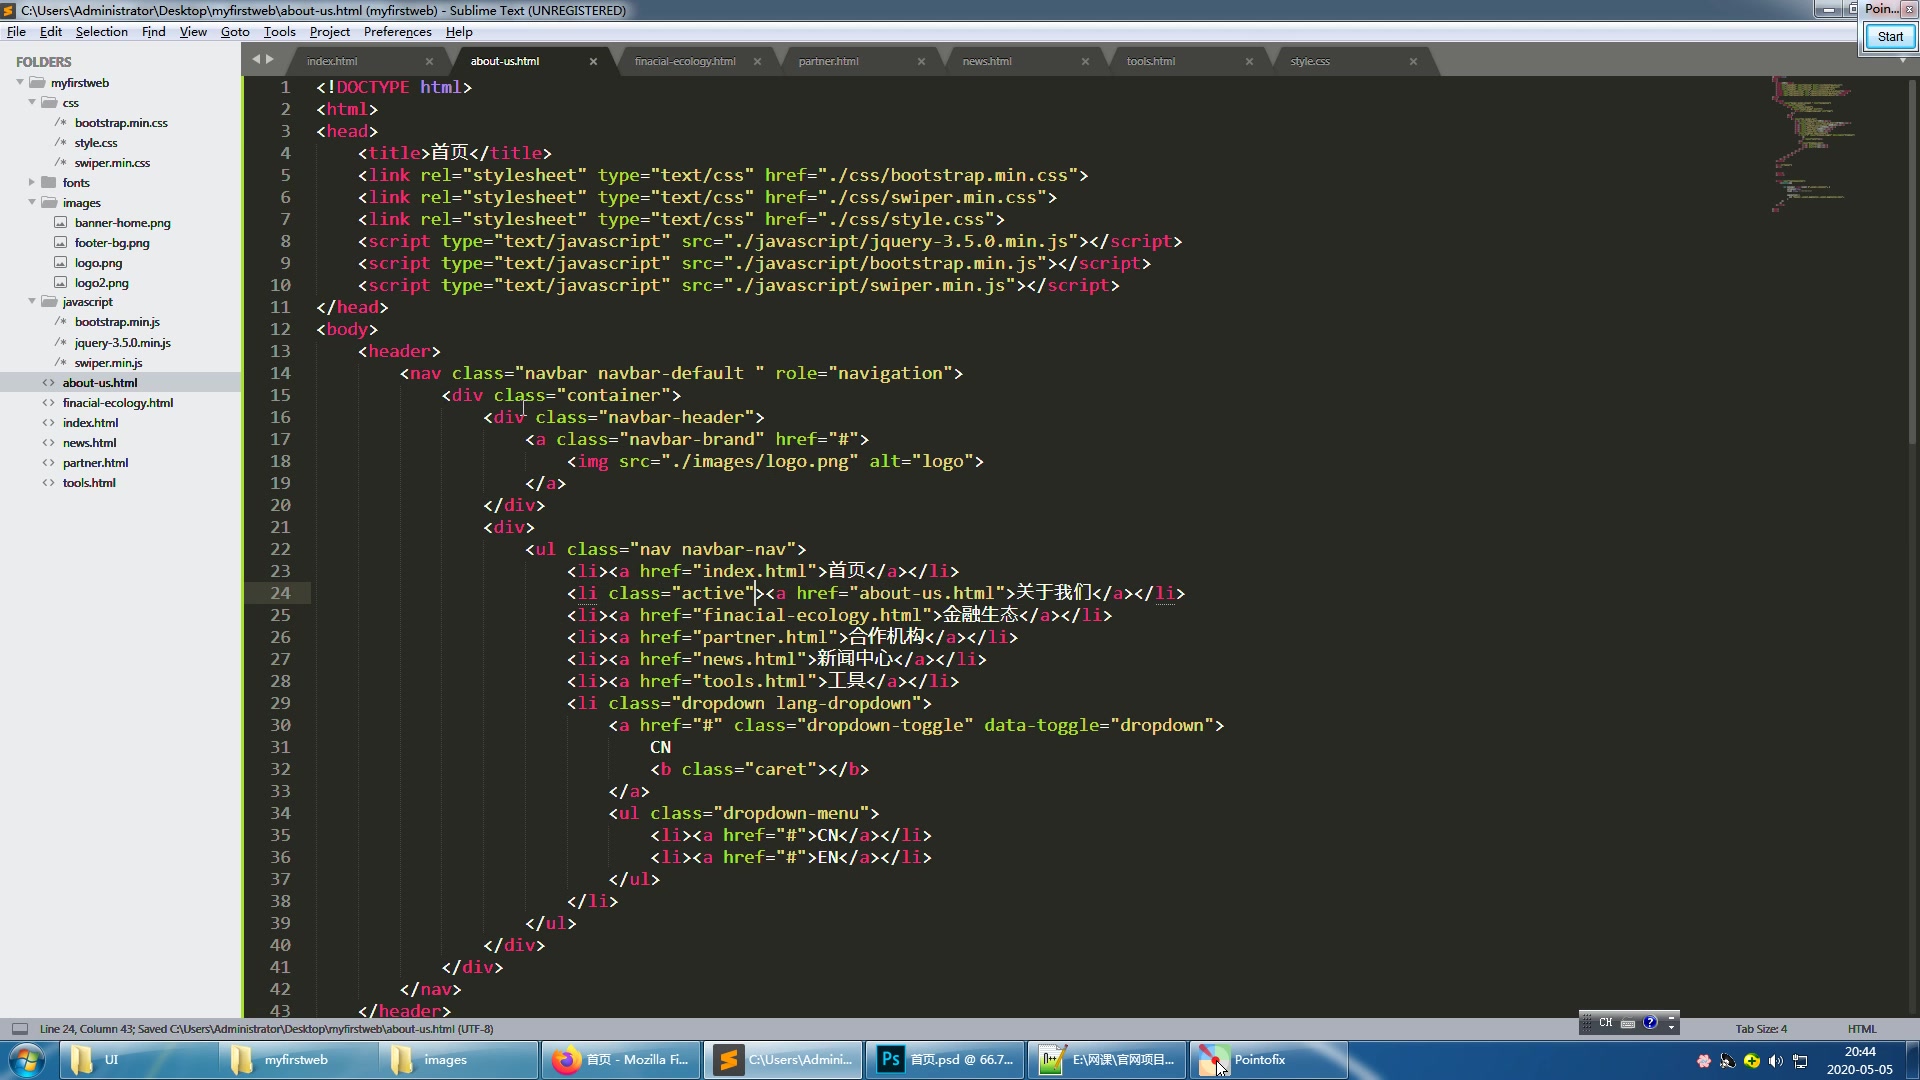Expand the fonts folder
Viewport: 1920px width, 1080px height.
(x=32, y=182)
